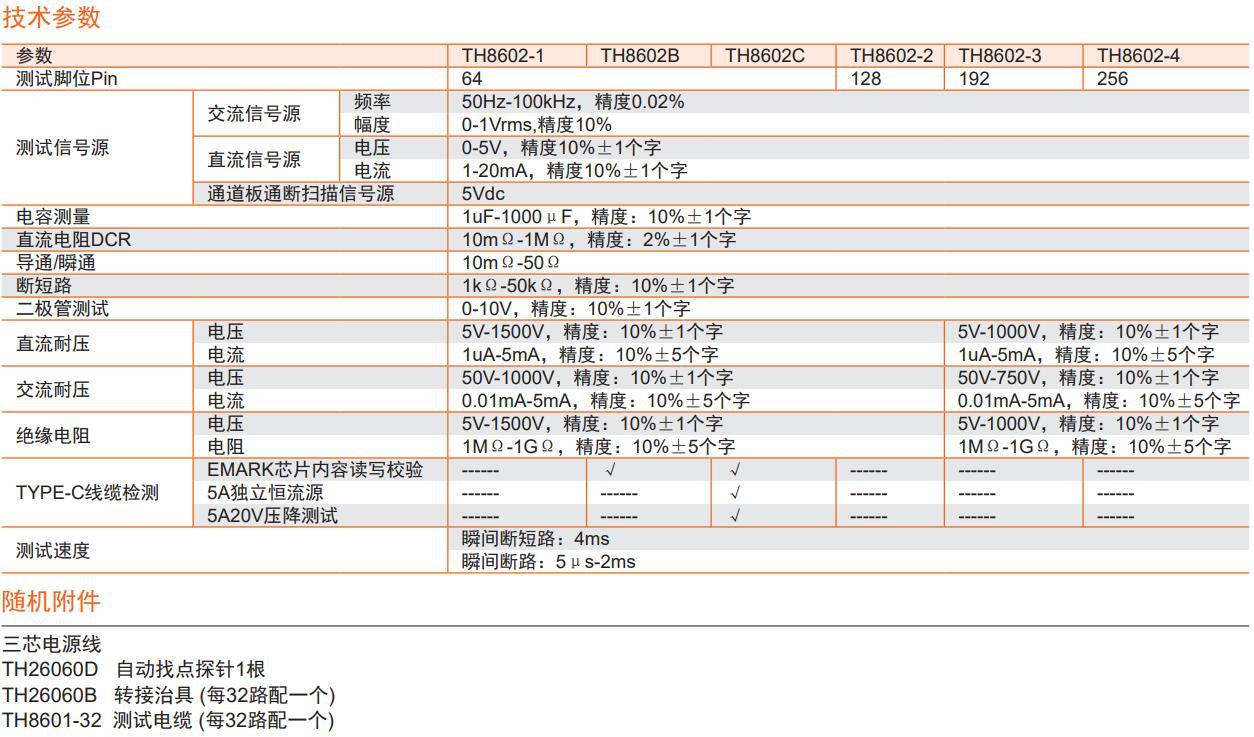Select the TH8602-1 column header

502,56
